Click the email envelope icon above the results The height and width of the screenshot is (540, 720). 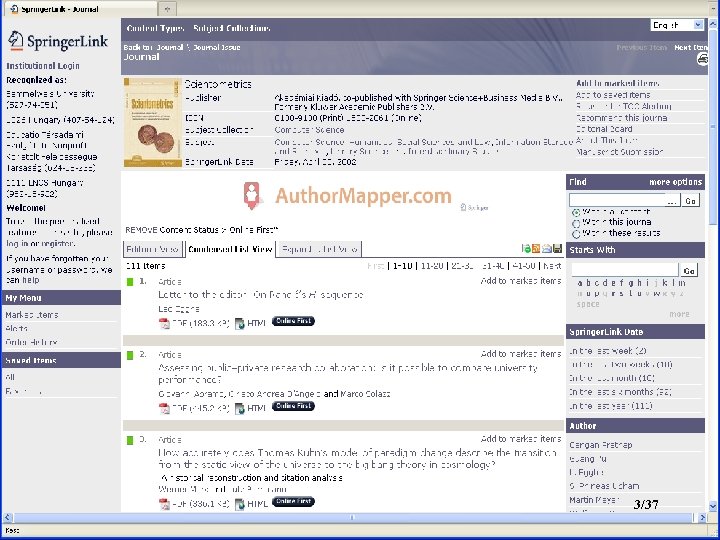pyautogui.click(x=546, y=249)
